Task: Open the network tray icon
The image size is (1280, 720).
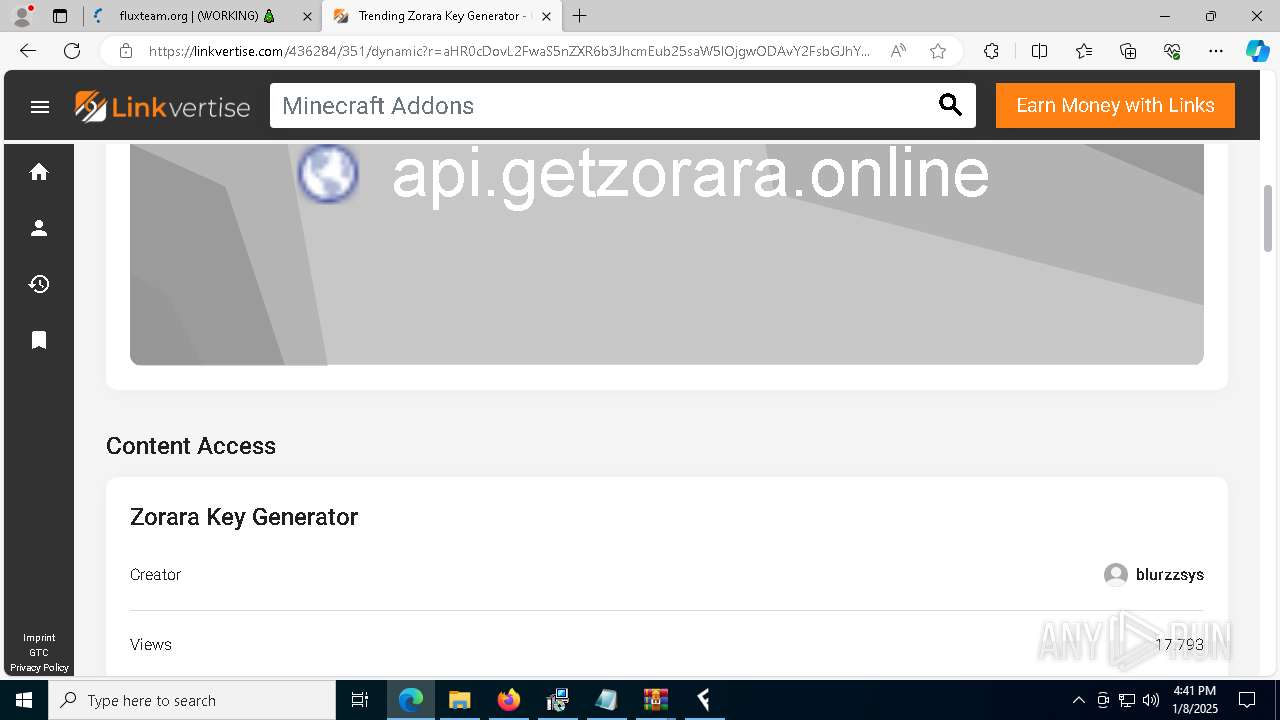Action: (x=1127, y=700)
